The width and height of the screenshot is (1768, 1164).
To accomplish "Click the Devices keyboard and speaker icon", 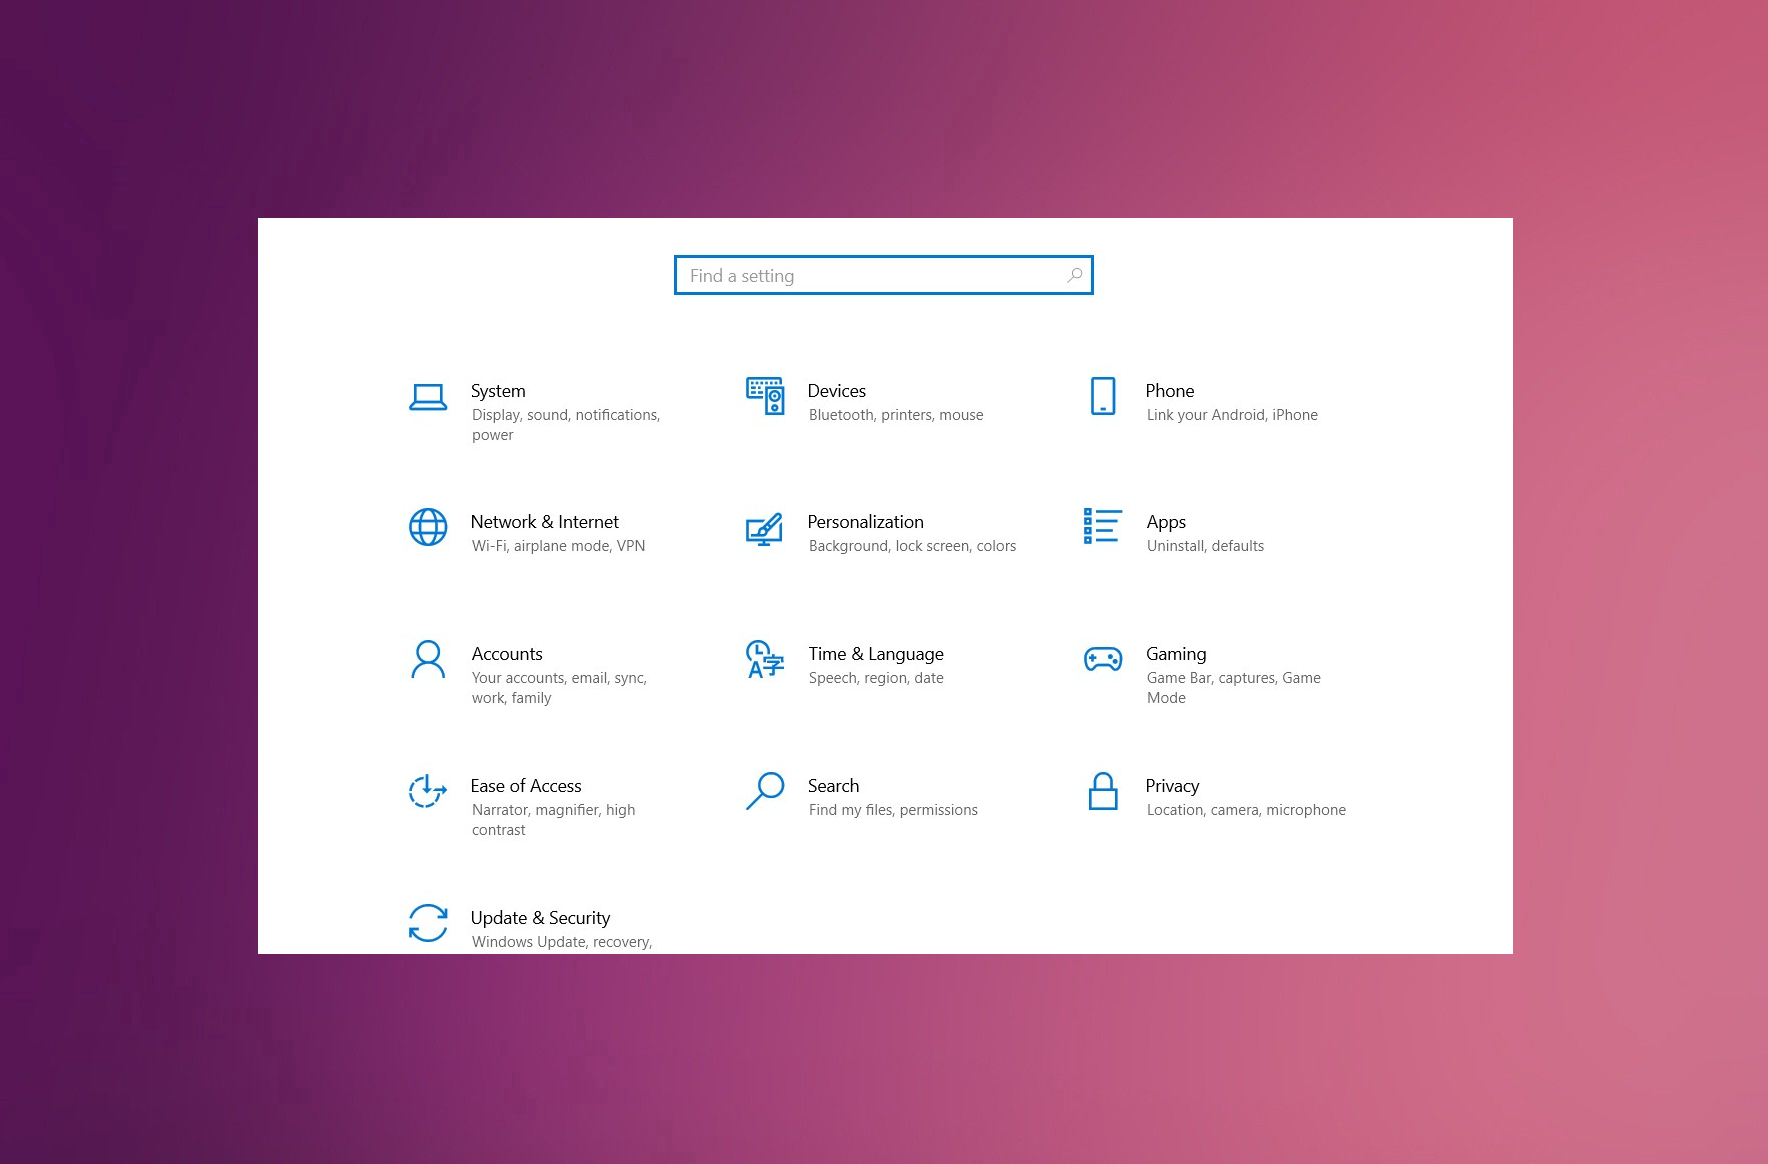I will click(765, 396).
